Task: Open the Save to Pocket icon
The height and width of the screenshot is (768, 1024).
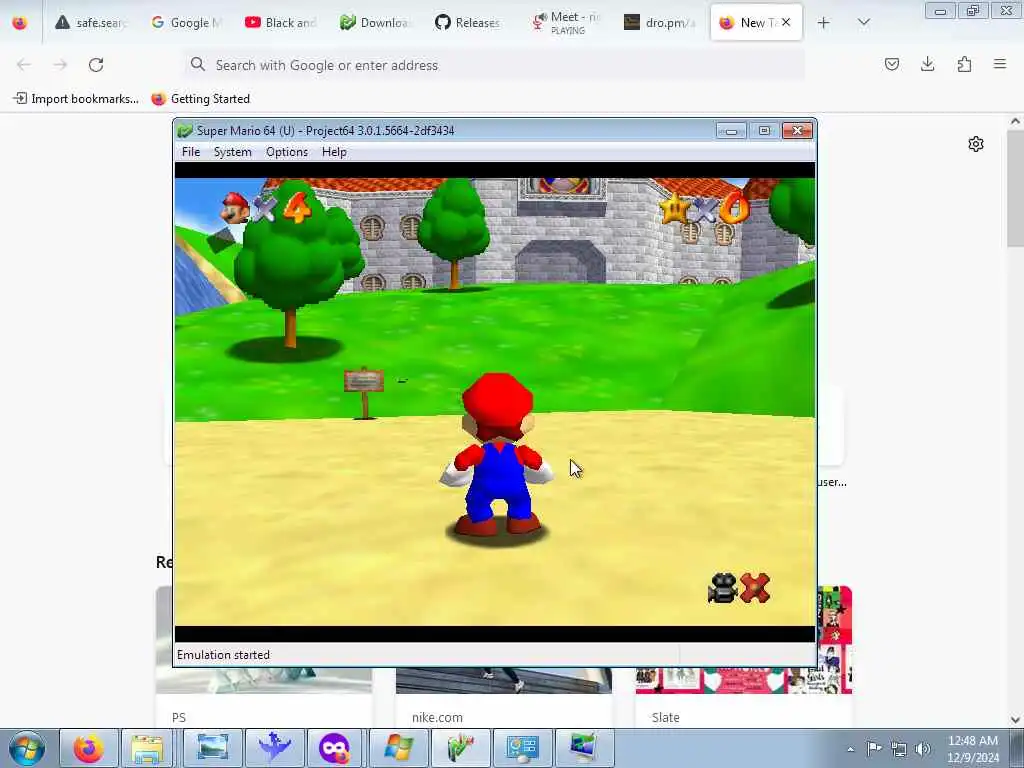Action: coord(891,64)
